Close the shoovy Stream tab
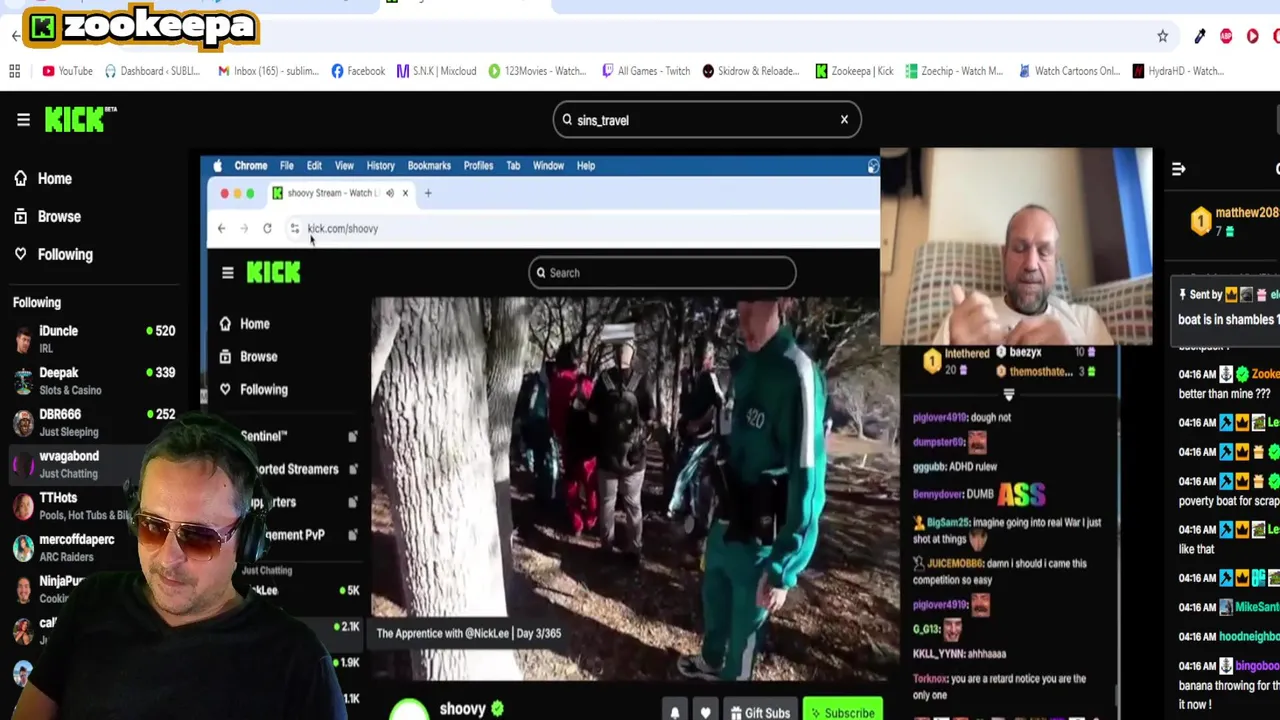 [405, 193]
